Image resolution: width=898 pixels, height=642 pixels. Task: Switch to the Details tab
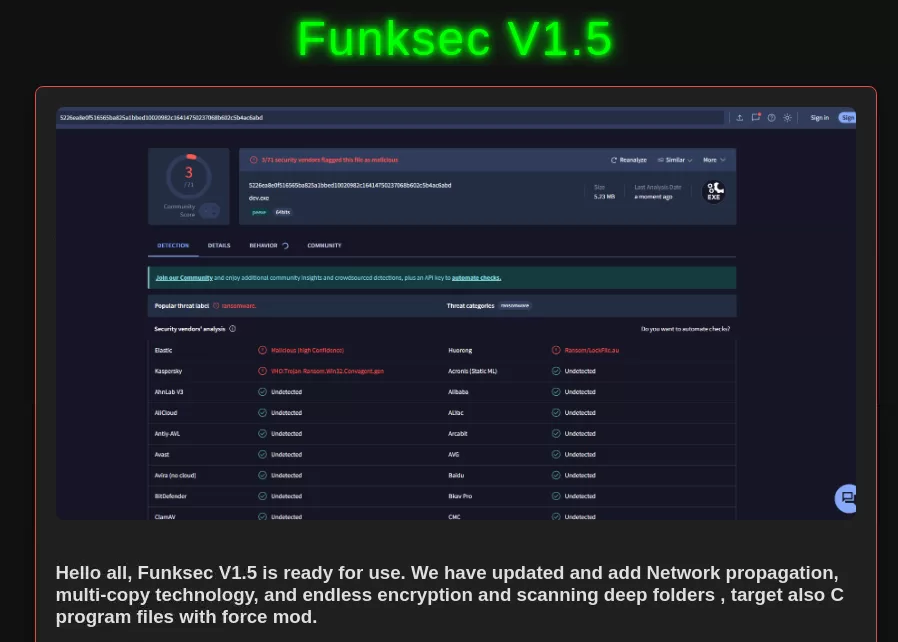219,245
